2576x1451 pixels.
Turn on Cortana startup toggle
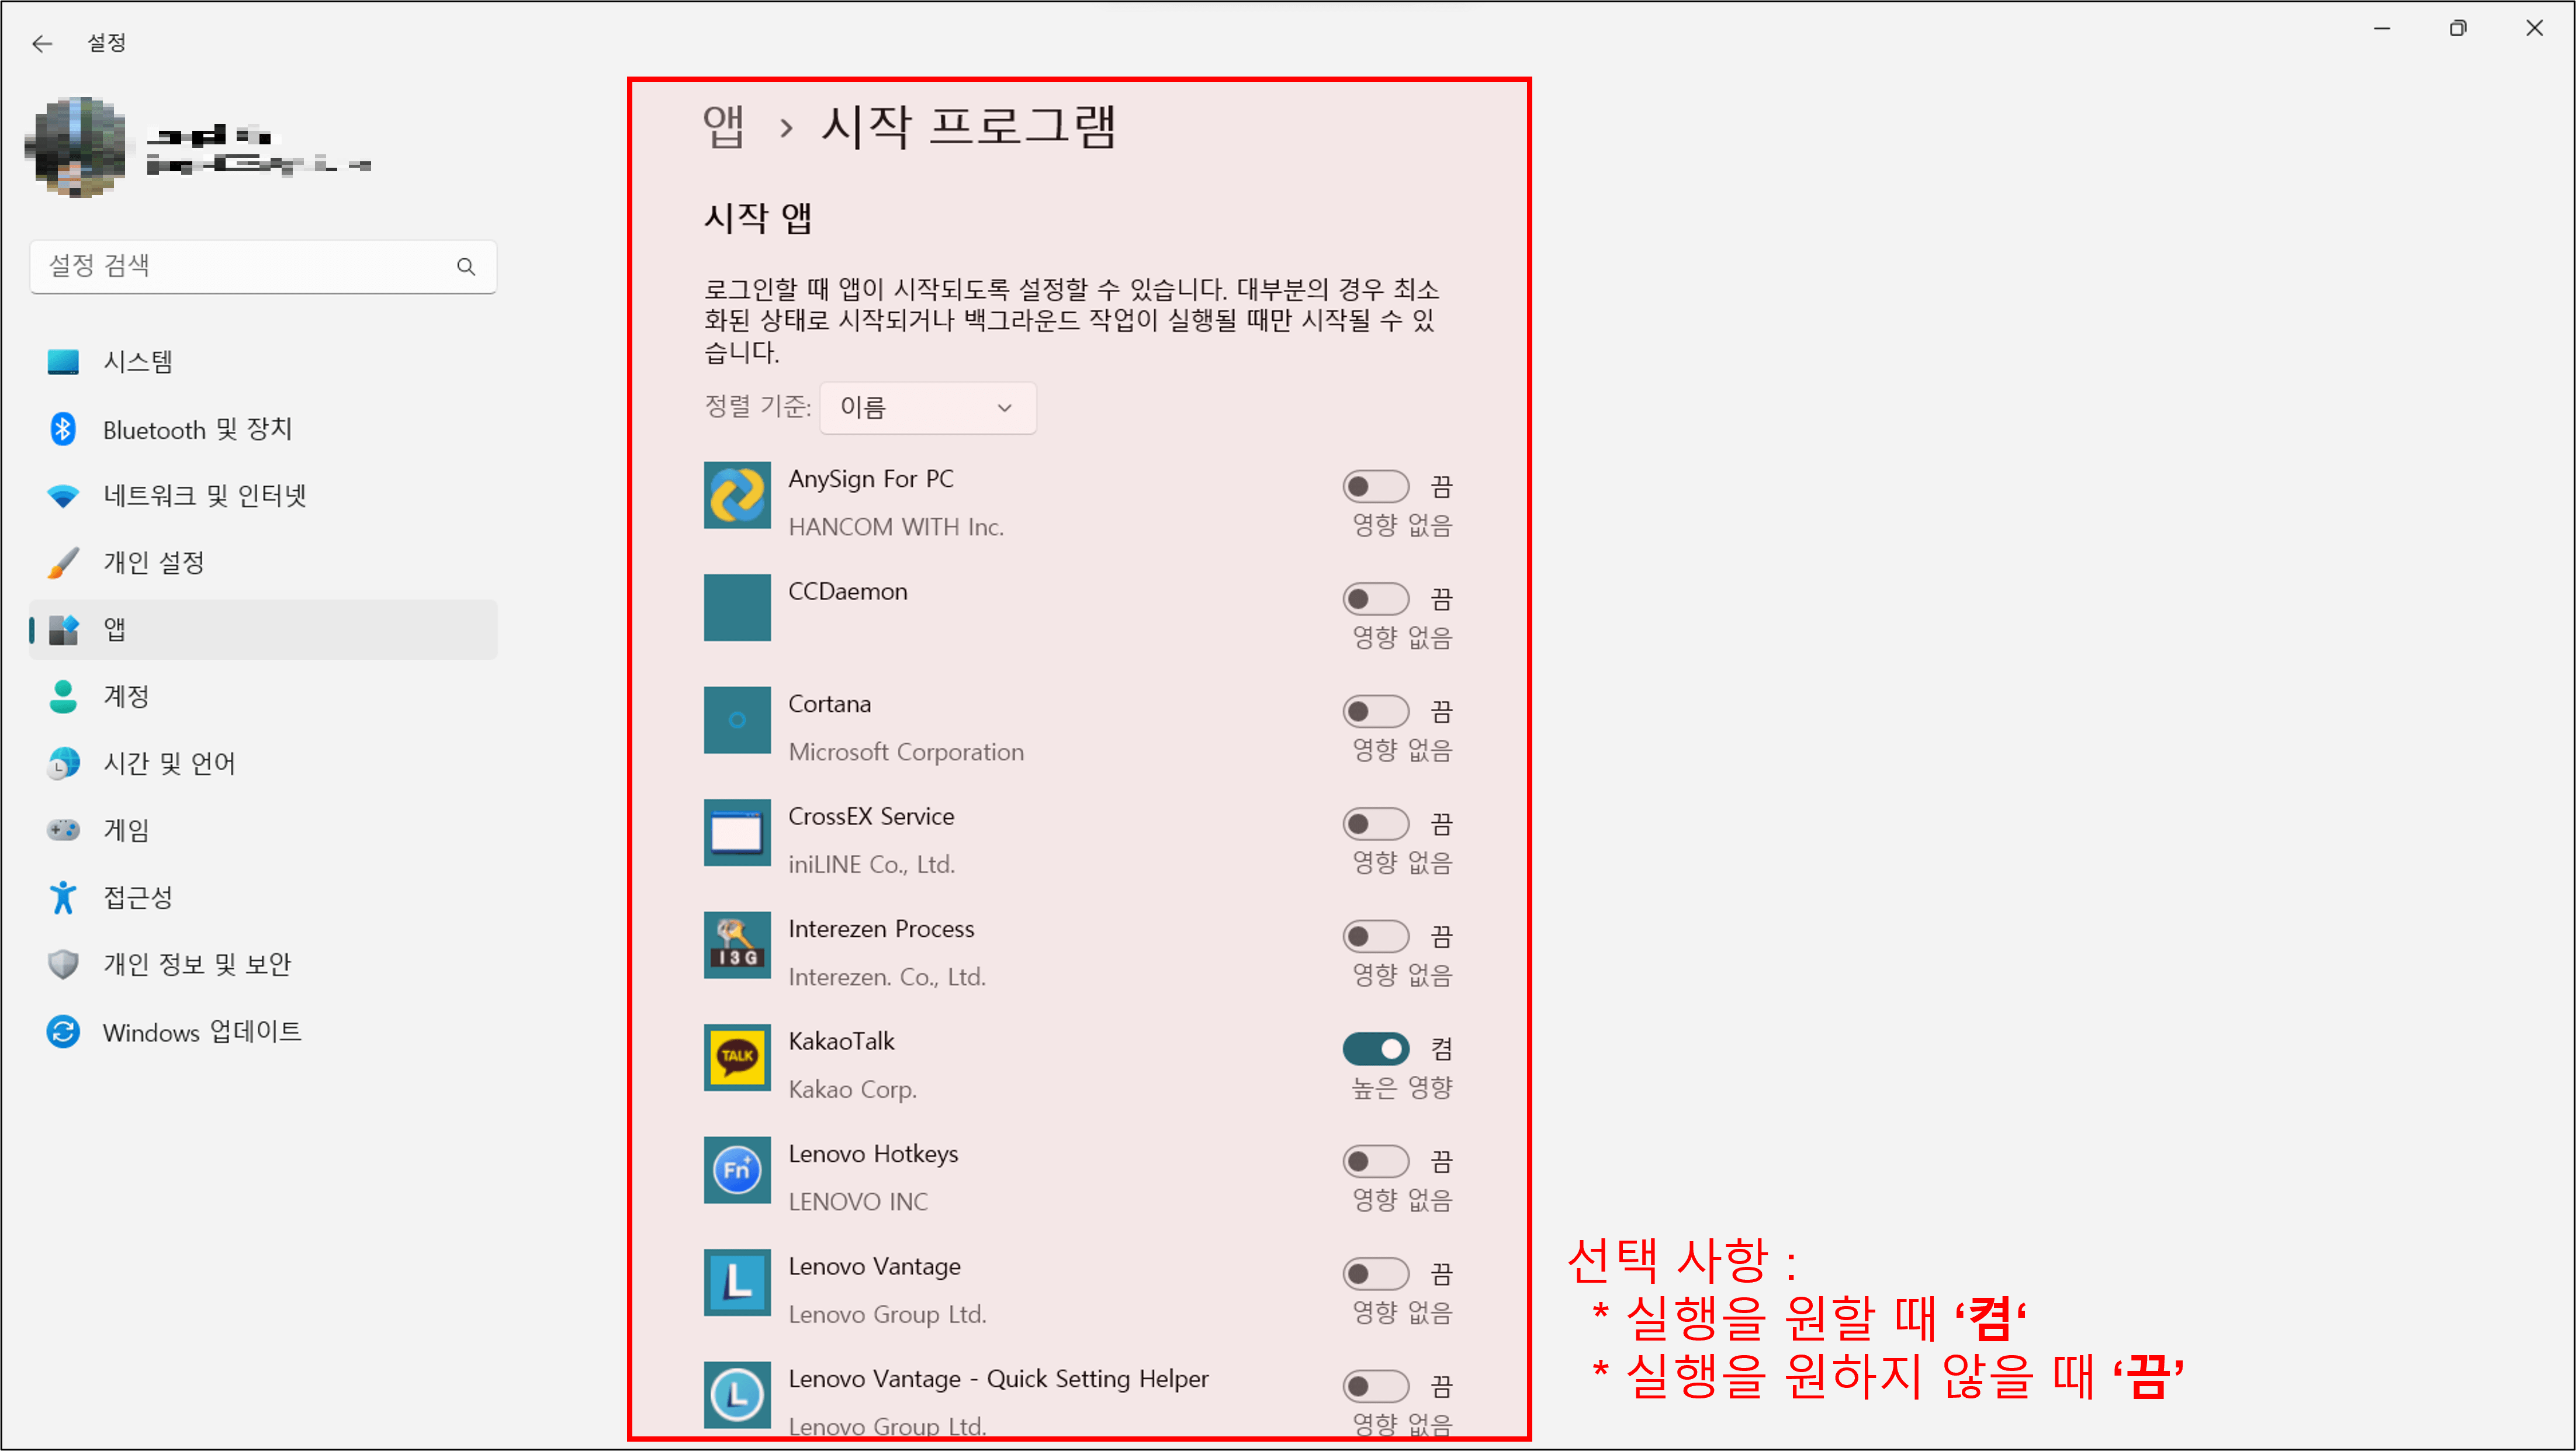(x=1375, y=712)
